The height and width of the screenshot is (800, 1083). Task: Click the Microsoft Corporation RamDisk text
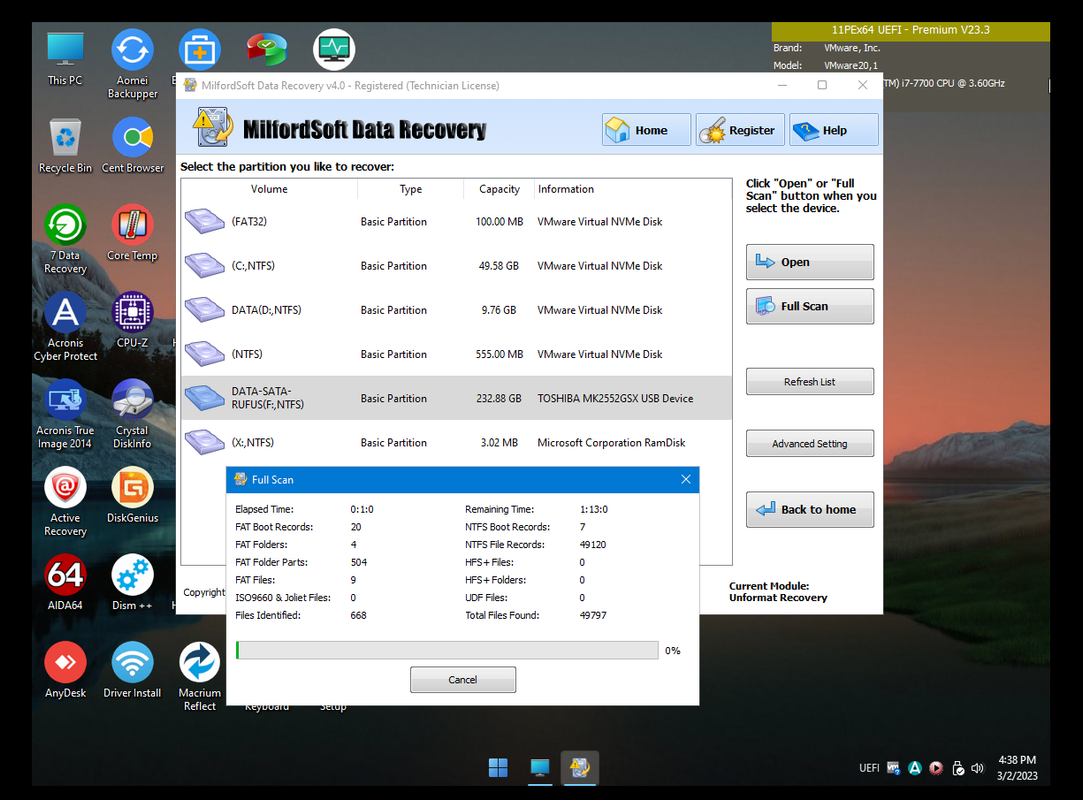click(x=611, y=443)
